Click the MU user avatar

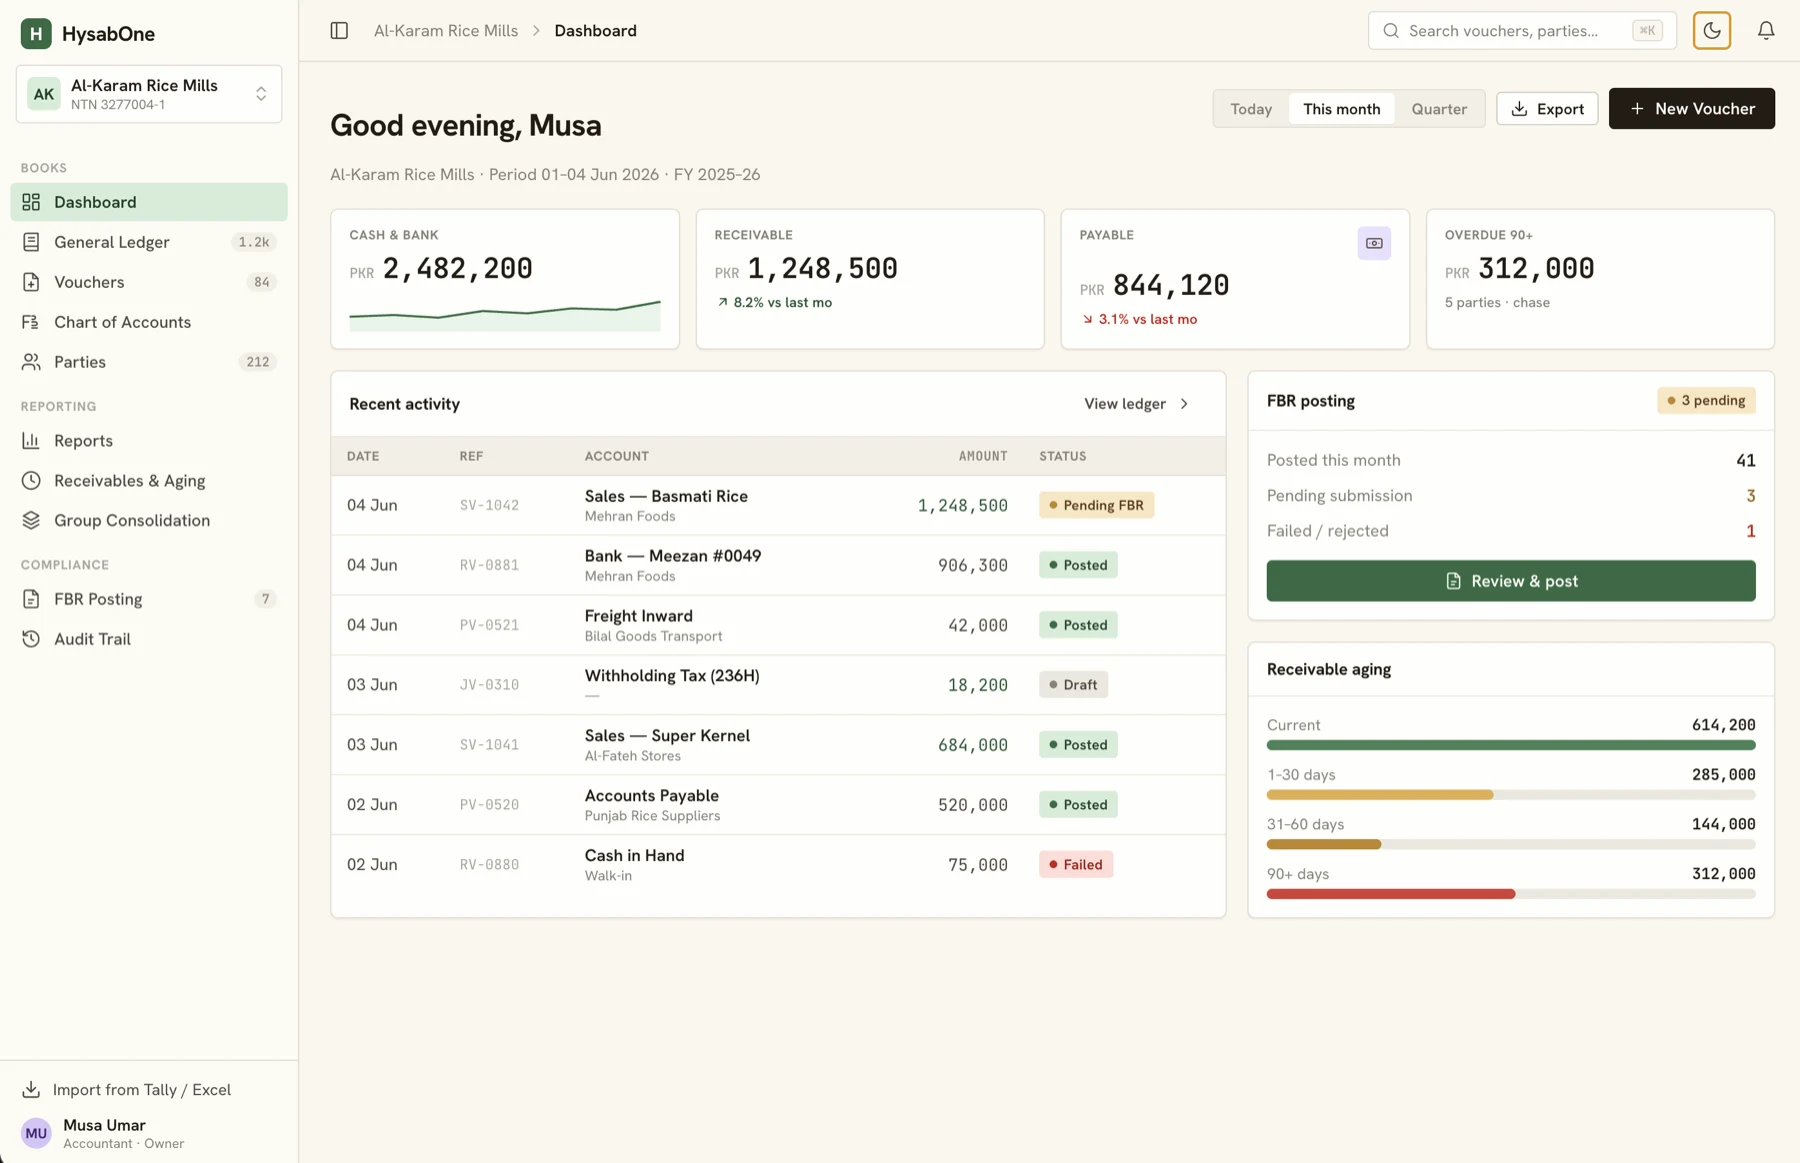(x=36, y=1133)
